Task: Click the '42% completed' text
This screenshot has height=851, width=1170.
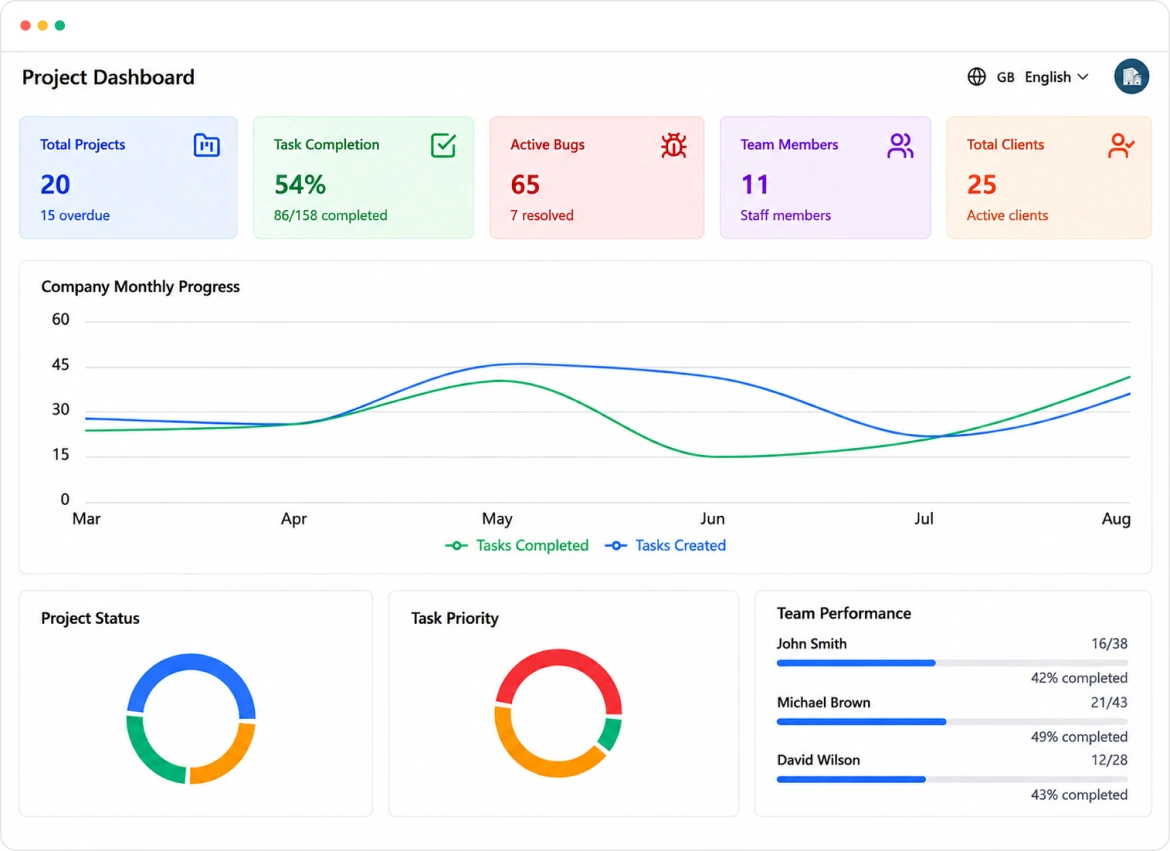Action: click(x=1079, y=678)
